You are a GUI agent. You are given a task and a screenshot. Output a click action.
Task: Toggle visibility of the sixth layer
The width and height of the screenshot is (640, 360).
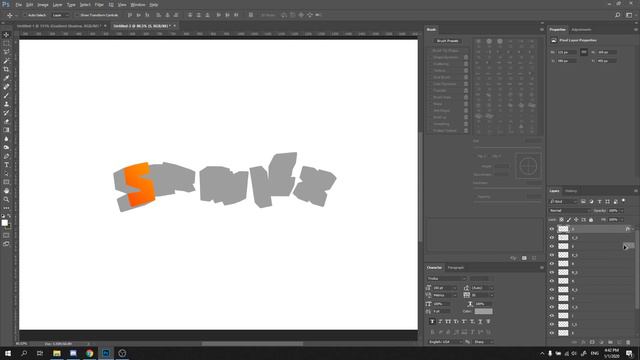click(552, 272)
